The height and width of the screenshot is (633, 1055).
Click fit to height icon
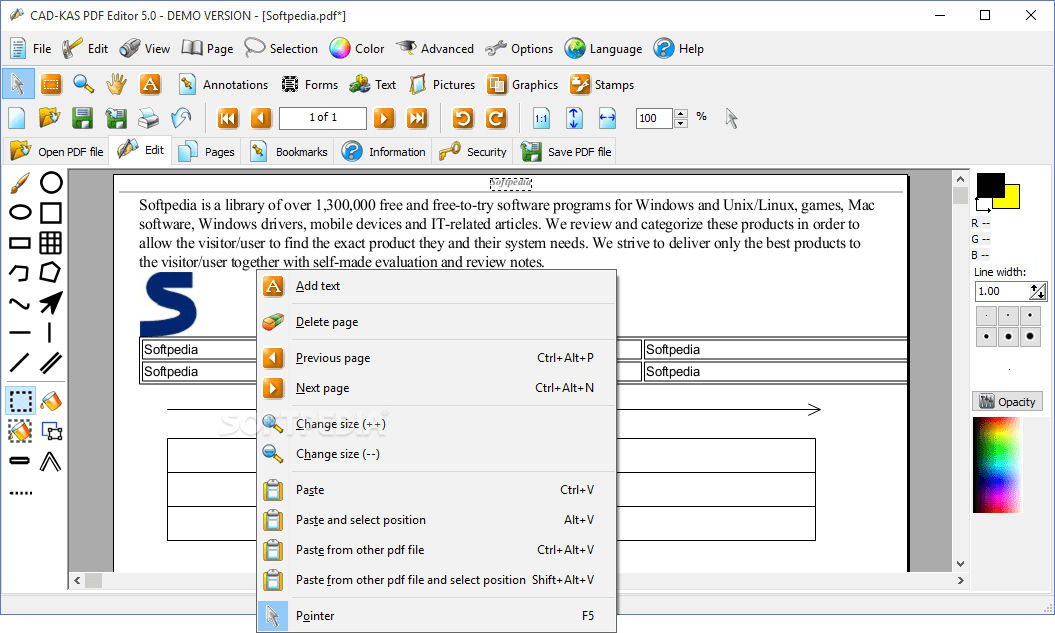click(574, 118)
